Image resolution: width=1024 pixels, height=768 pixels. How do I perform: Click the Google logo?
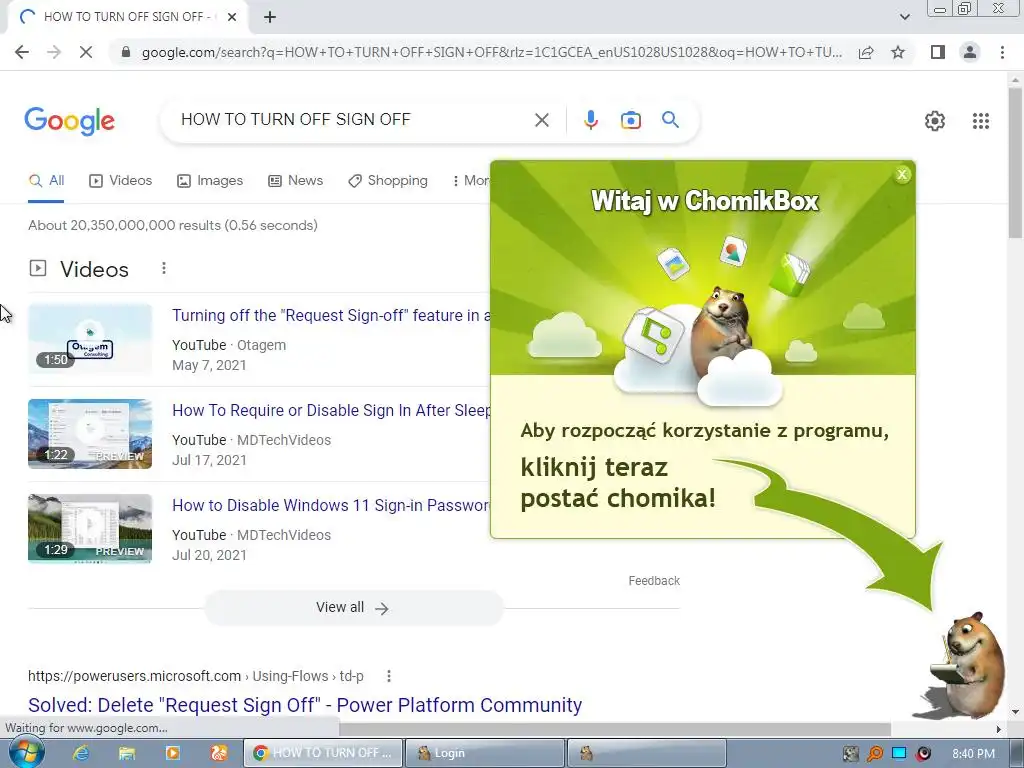pyautogui.click(x=69, y=121)
